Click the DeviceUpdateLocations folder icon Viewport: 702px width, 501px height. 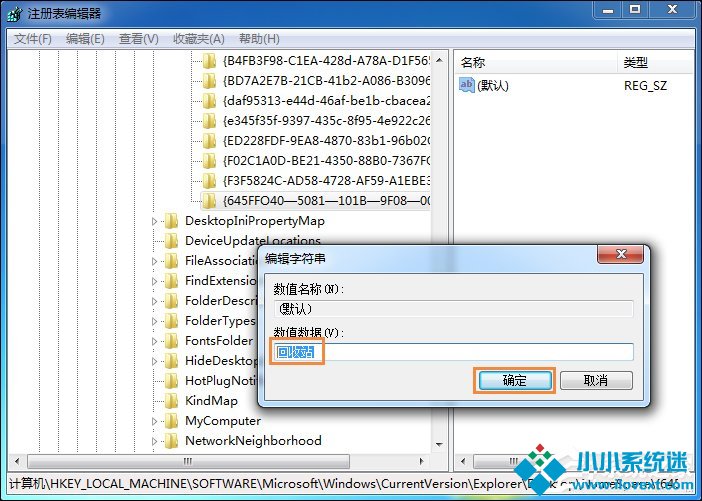(x=171, y=240)
